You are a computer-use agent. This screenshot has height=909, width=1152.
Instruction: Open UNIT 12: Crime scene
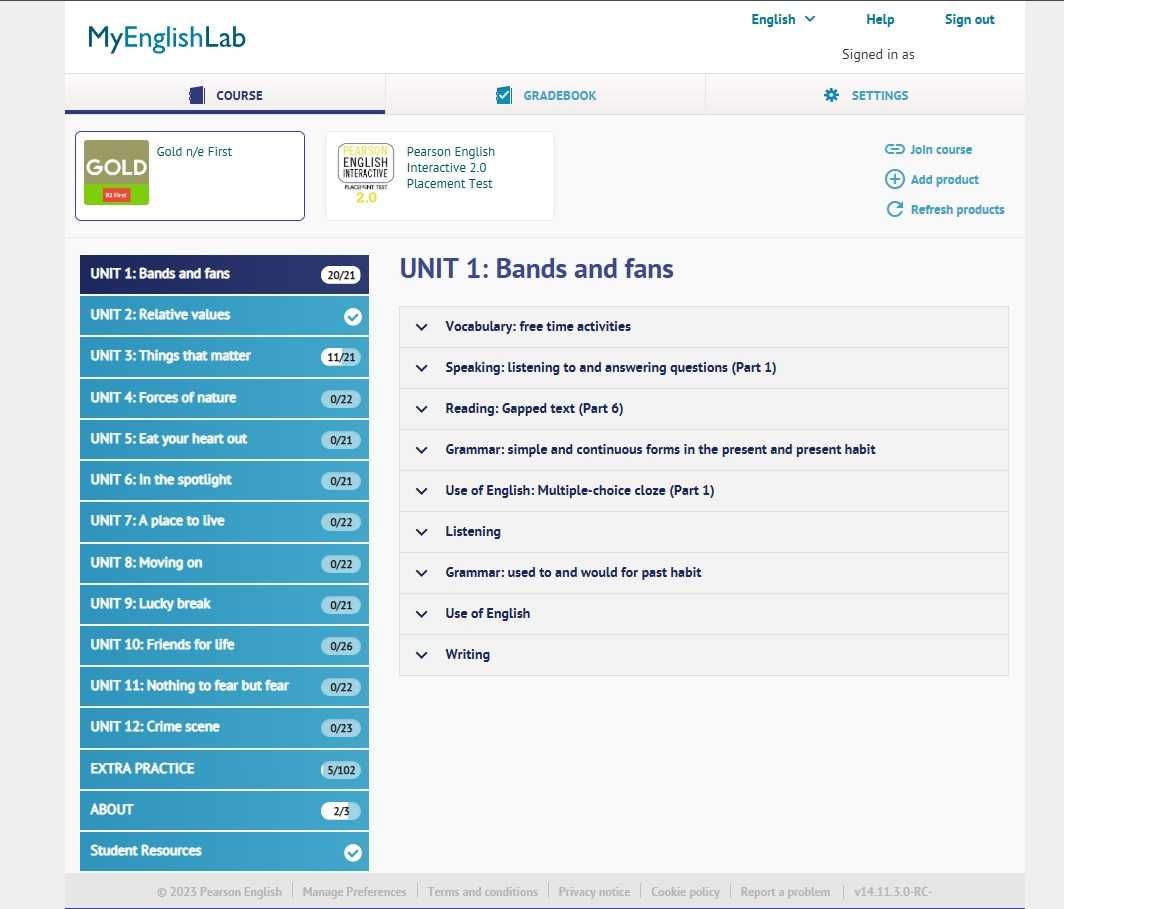[224, 728]
